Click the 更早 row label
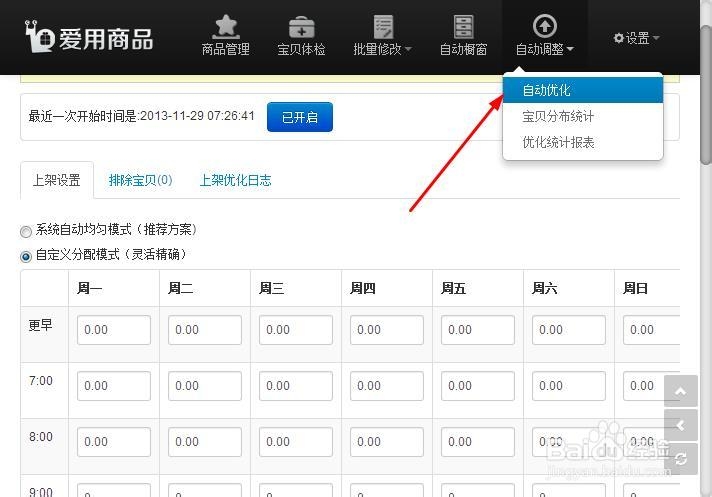This screenshot has height=497, width=712. point(40,325)
